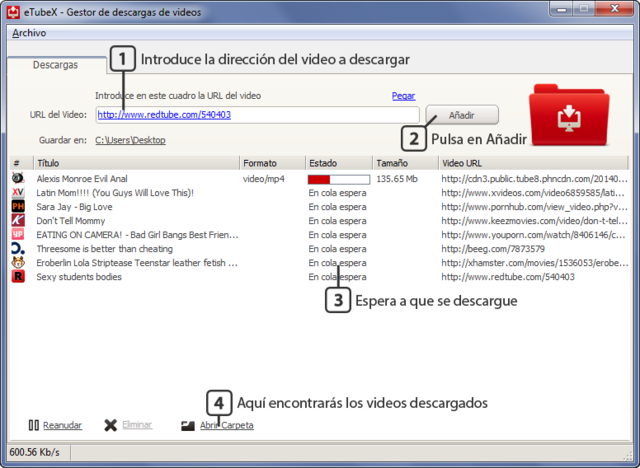
Task: Click the '135.65 Mb' size cell
Action: coord(397,179)
